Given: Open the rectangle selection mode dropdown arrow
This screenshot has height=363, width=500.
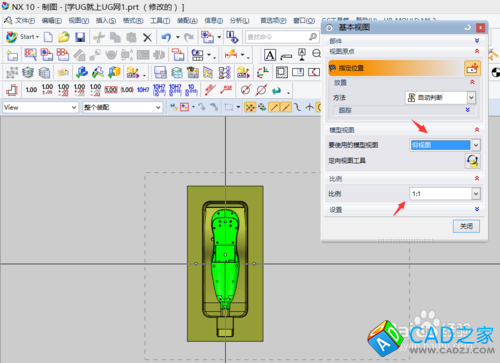Looking at the screenshot, I should tap(238, 107).
